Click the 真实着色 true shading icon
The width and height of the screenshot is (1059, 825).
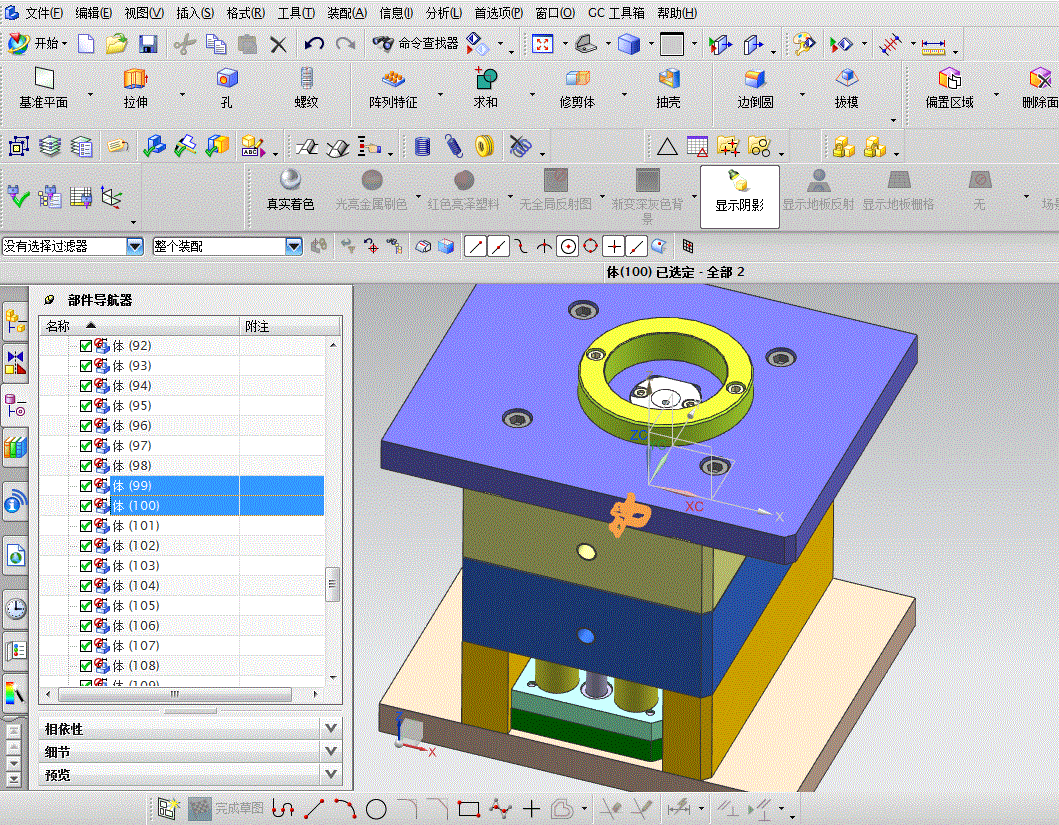tap(290, 190)
